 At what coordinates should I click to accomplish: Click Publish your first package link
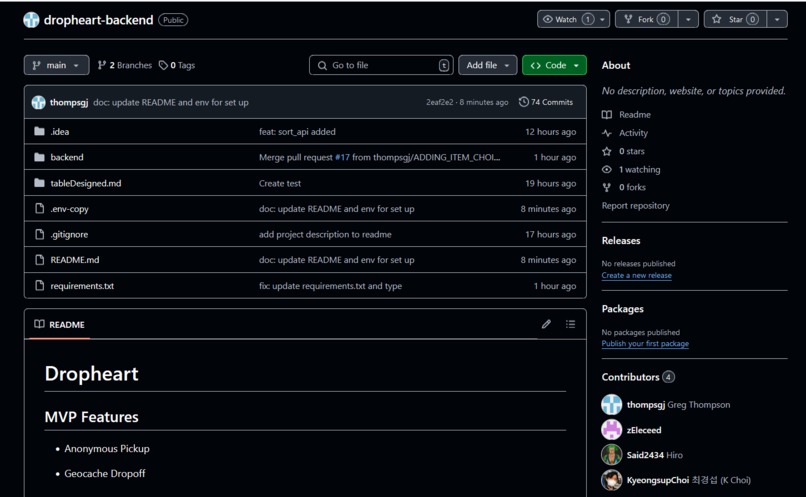point(645,344)
